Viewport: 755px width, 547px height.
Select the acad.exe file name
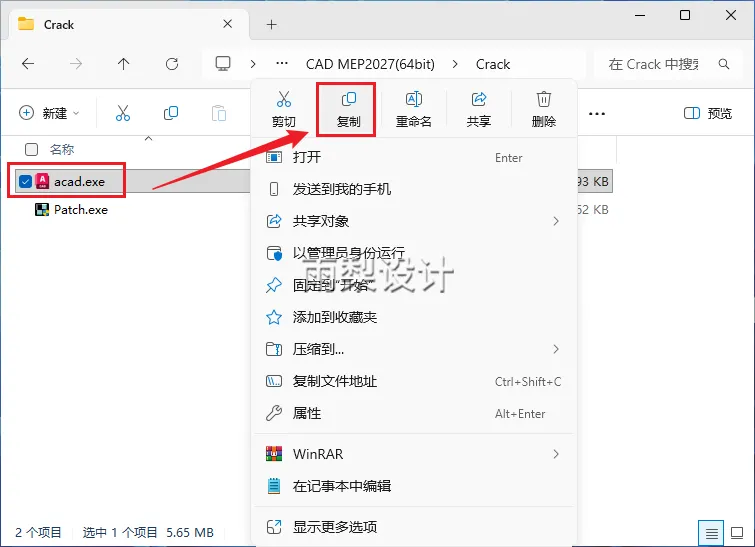(79, 182)
